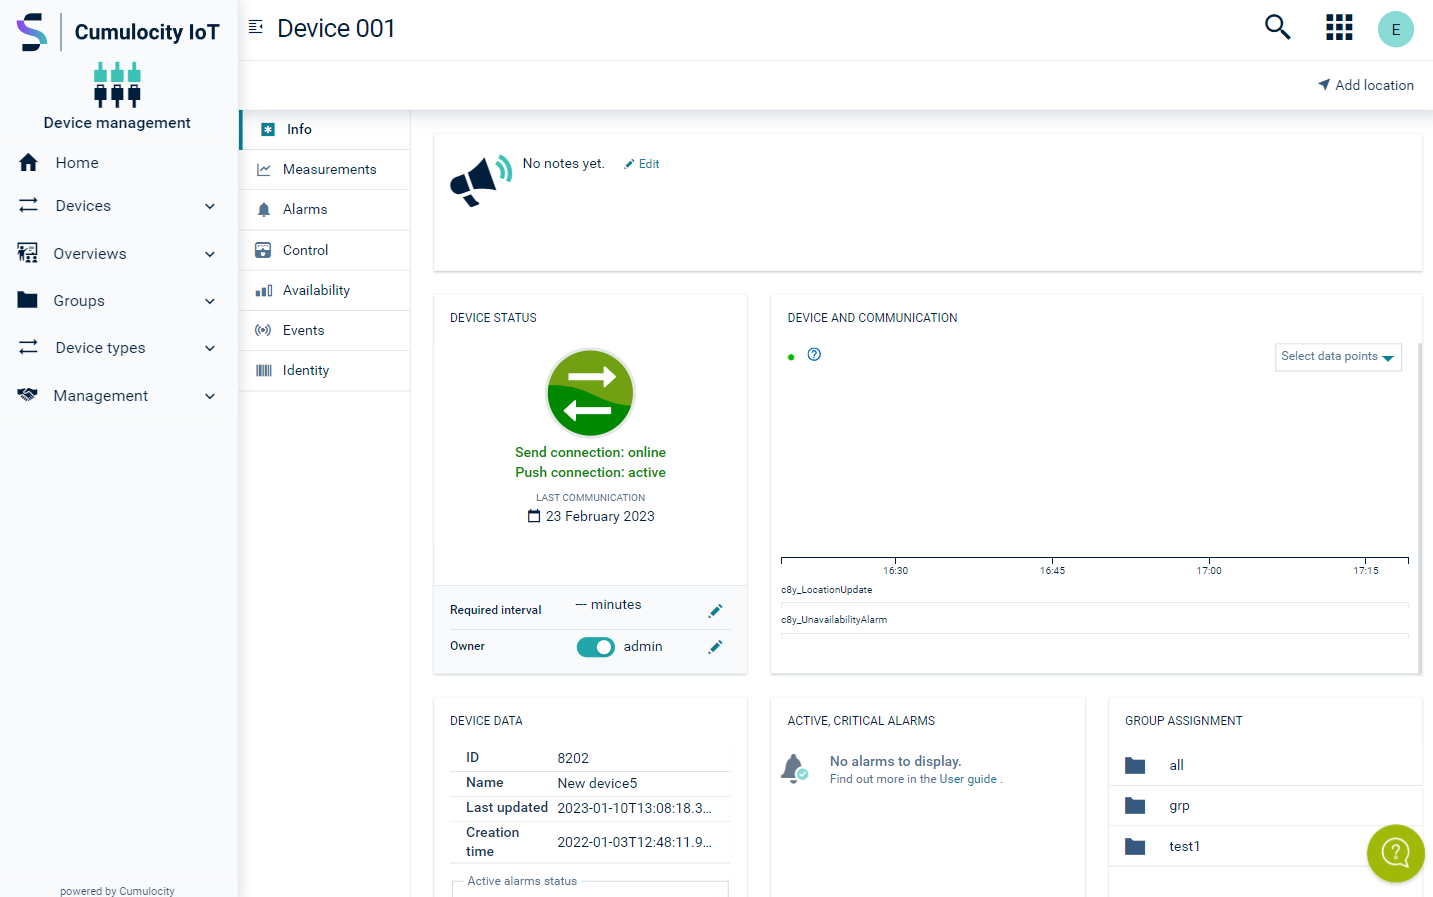This screenshot has height=897, width=1433.
Task: Open the green help chat bubble button
Action: [x=1395, y=853]
